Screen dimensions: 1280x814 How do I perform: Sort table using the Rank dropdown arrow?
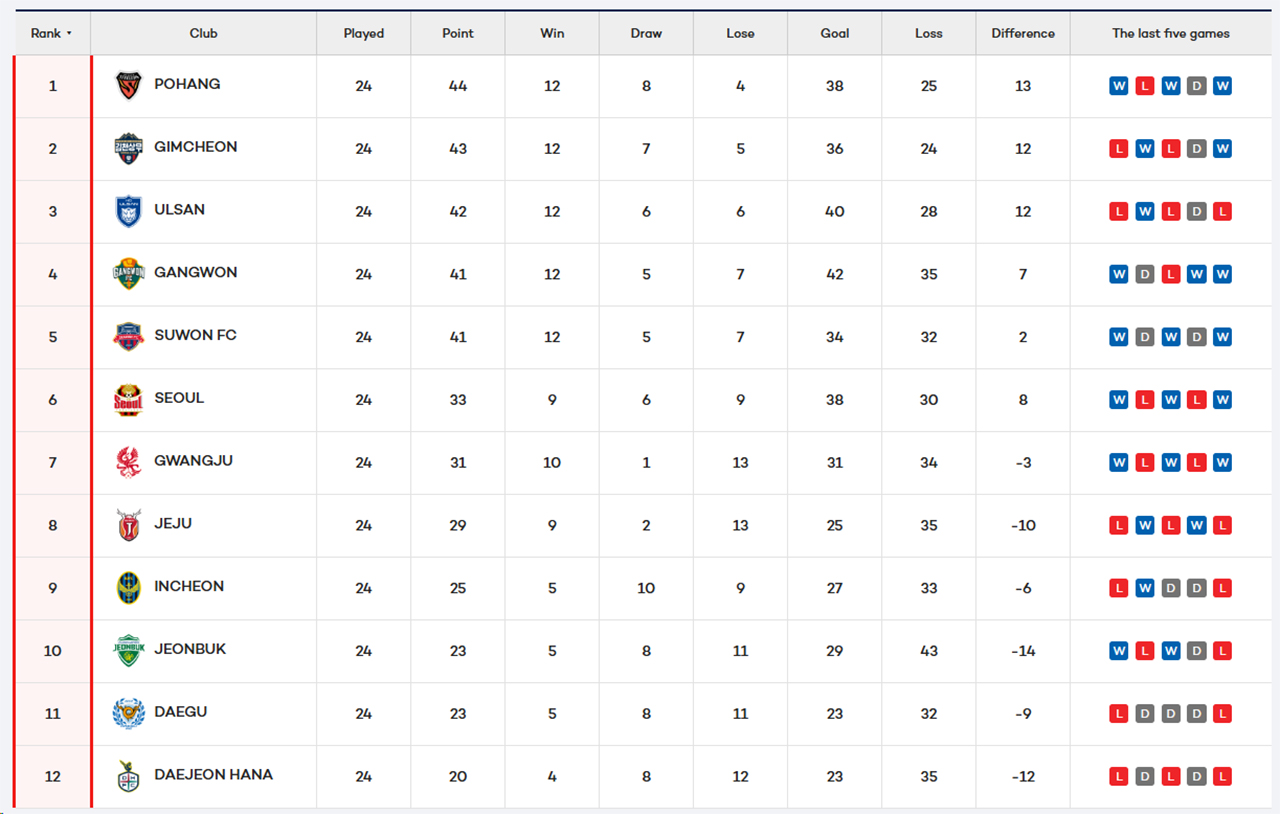pos(69,34)
